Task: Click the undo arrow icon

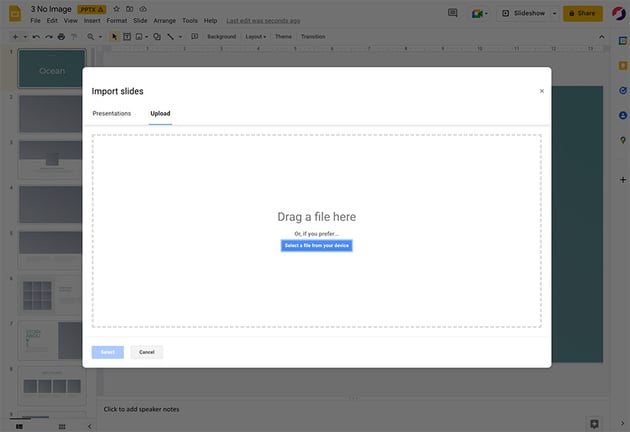Action: [x=36, y=36]
